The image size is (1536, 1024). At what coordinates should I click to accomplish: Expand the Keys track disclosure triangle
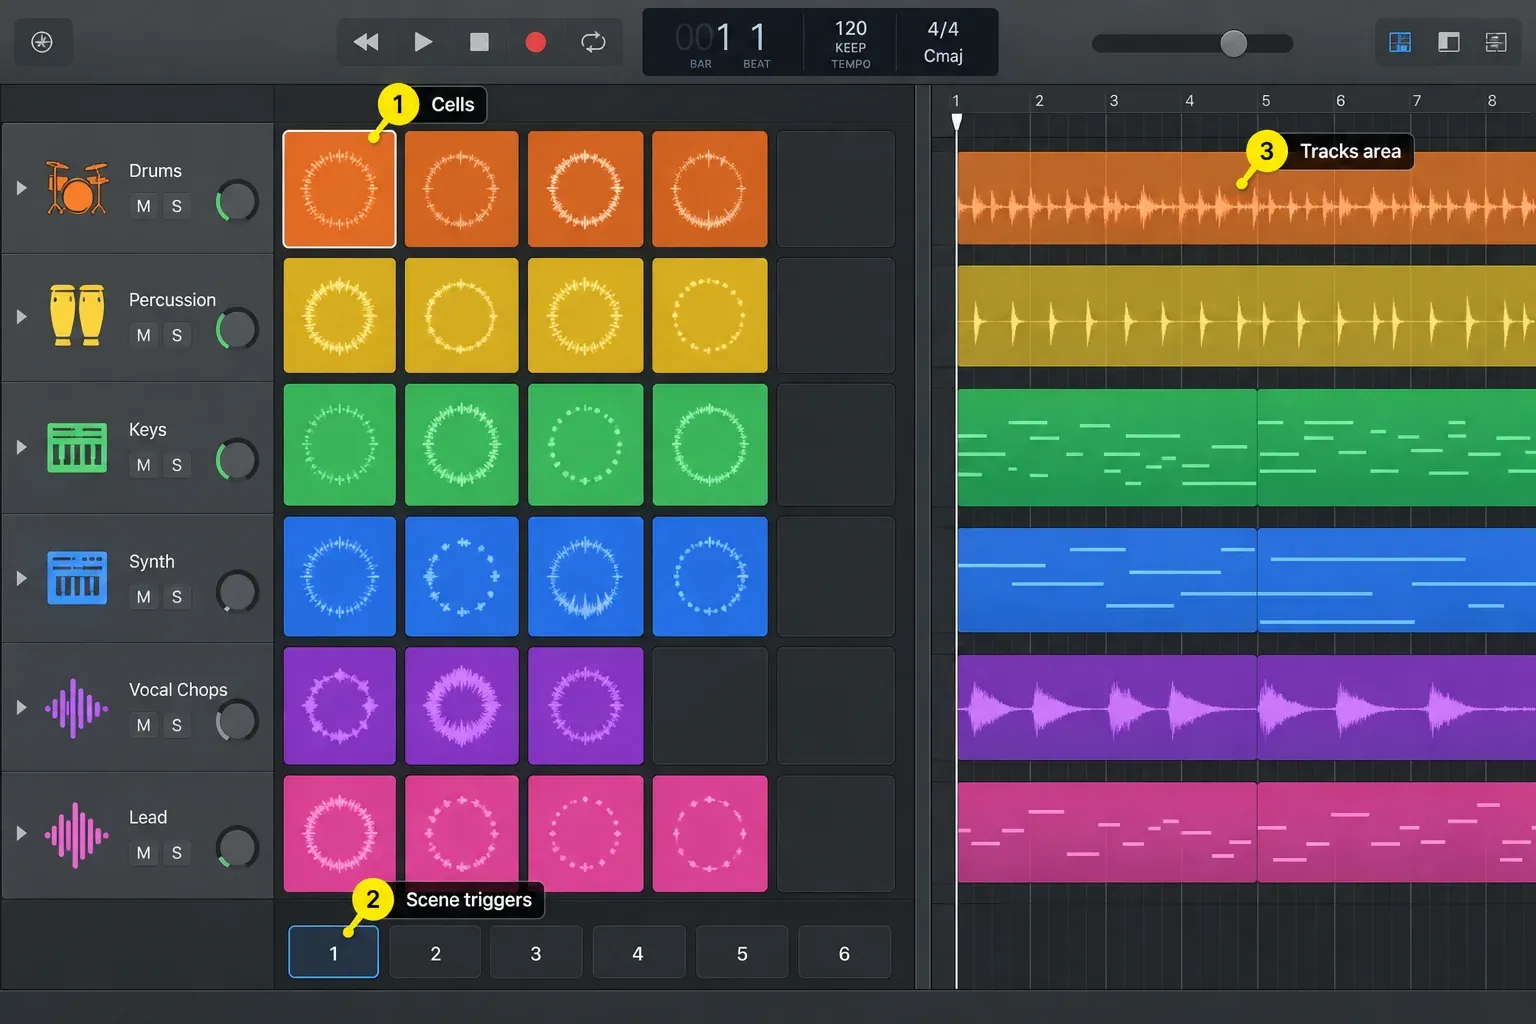click(x=21, y=447)
